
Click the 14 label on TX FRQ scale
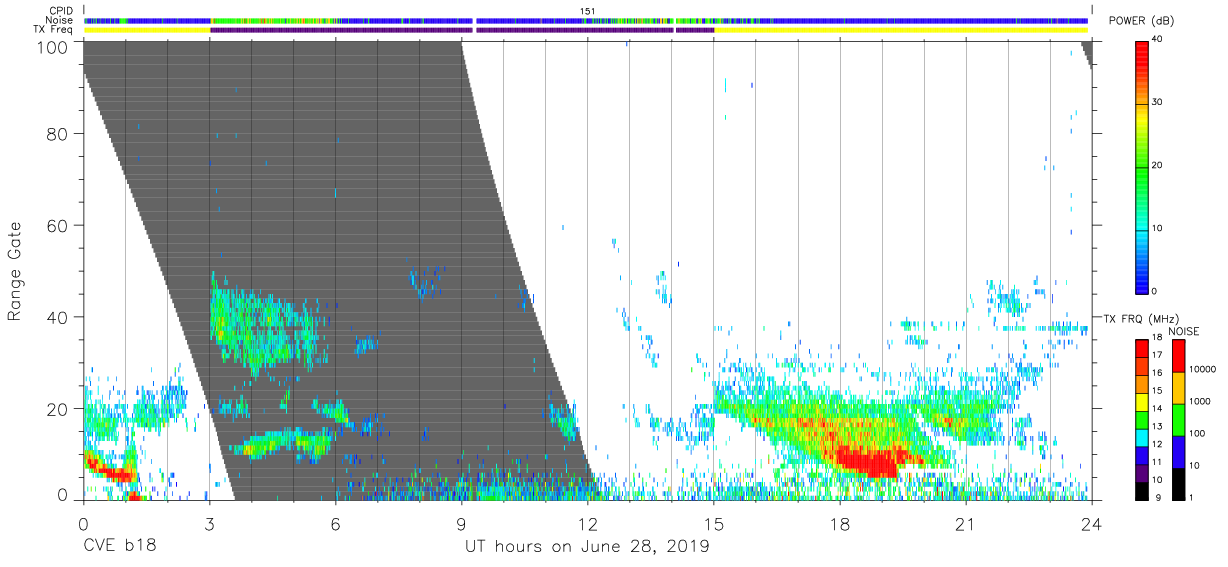(x=1159, y=408)
